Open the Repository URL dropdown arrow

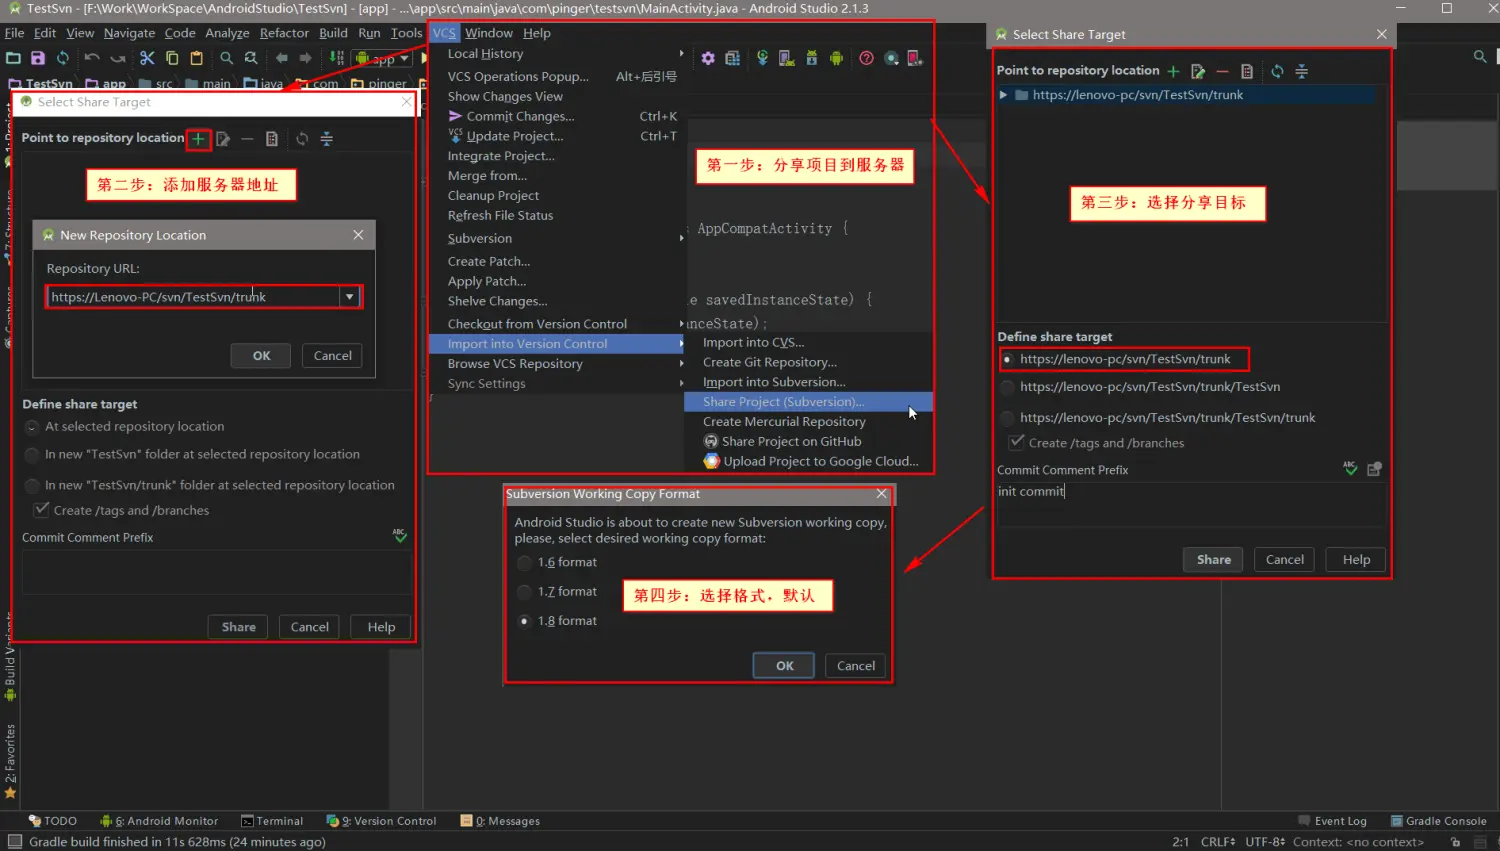tap(350, 297)
